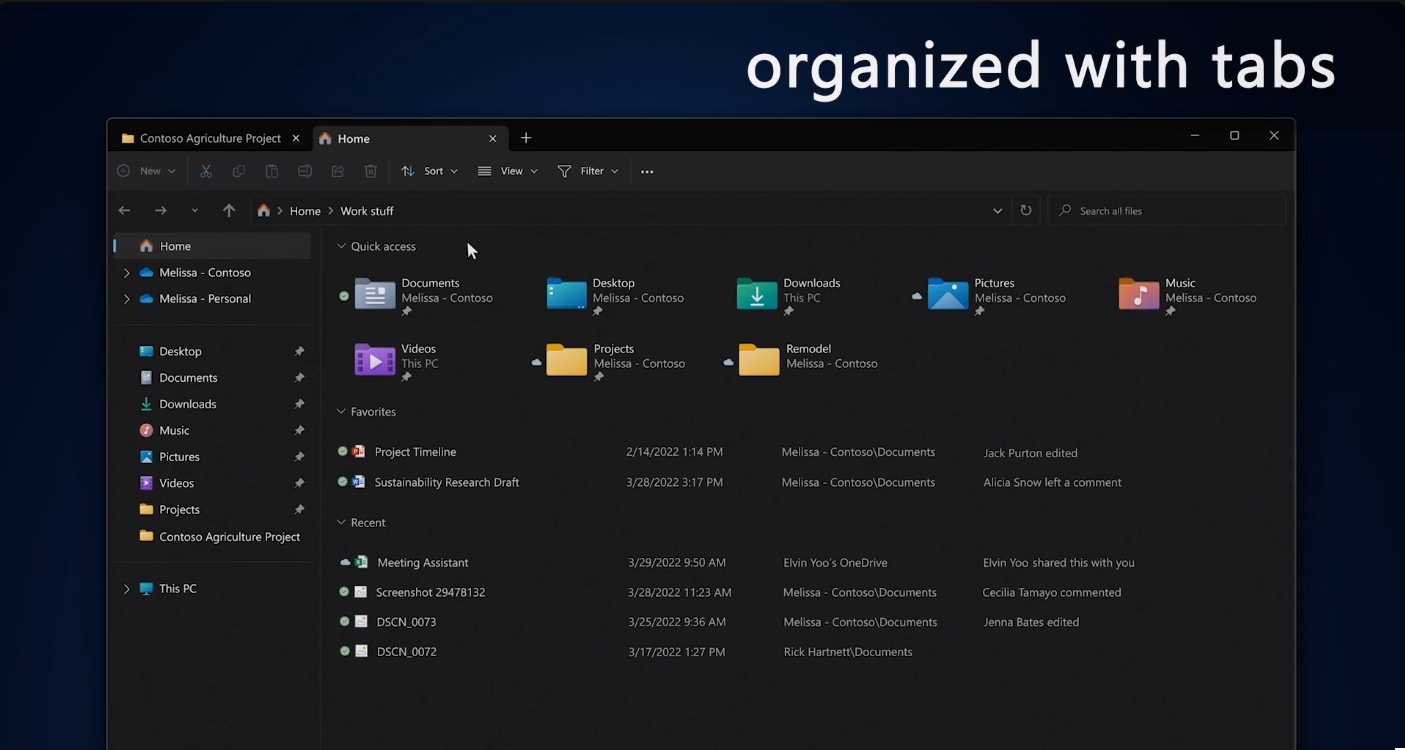Click the Rename icon in toolbar
The image size is (1405, 750).
305,171
